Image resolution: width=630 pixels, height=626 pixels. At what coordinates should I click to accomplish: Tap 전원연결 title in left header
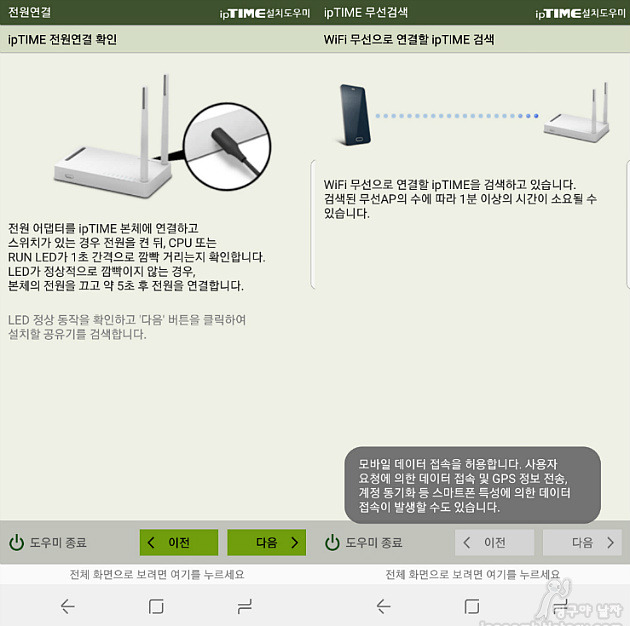(x=29, y=12)
